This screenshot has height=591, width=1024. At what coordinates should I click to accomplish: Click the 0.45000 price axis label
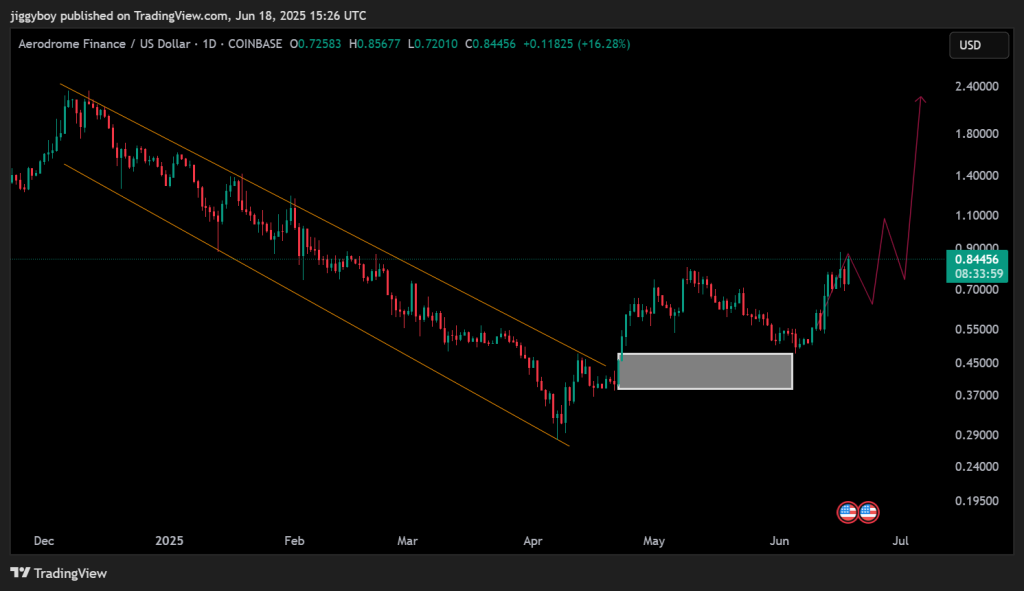click(976, 363)
